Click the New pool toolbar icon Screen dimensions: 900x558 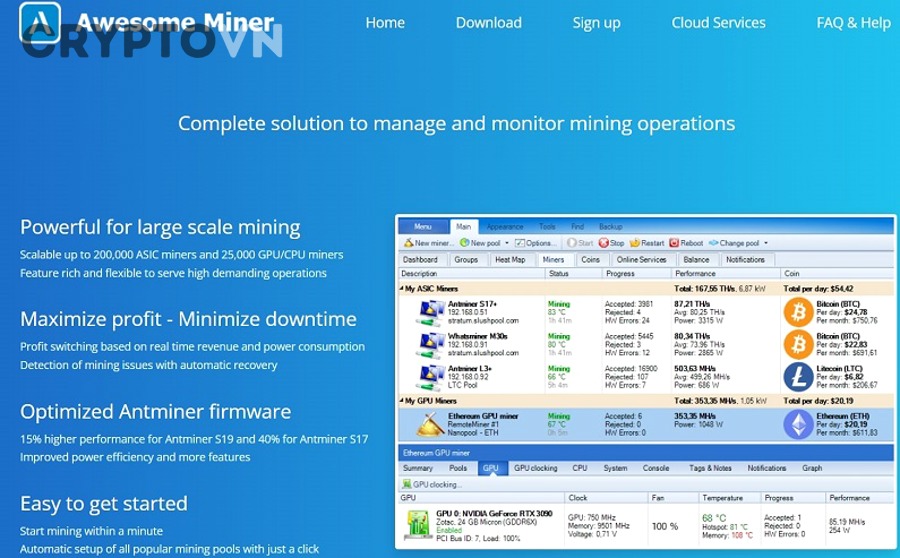[x=464, y=243]
